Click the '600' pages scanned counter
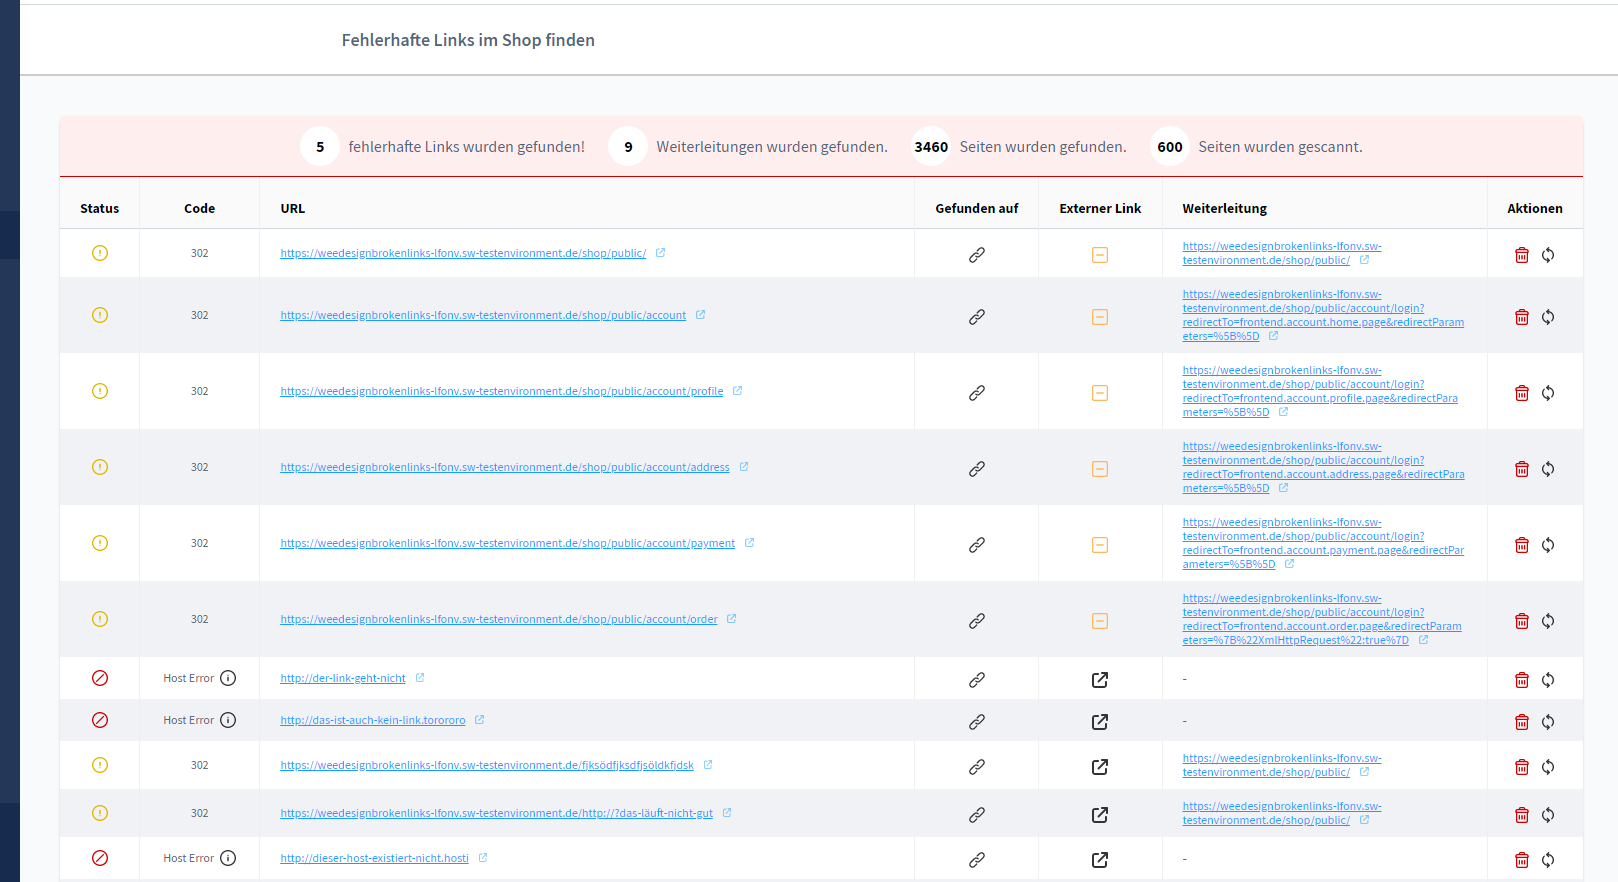Viewport: 1618px width, 882px height. point(1170,147)
